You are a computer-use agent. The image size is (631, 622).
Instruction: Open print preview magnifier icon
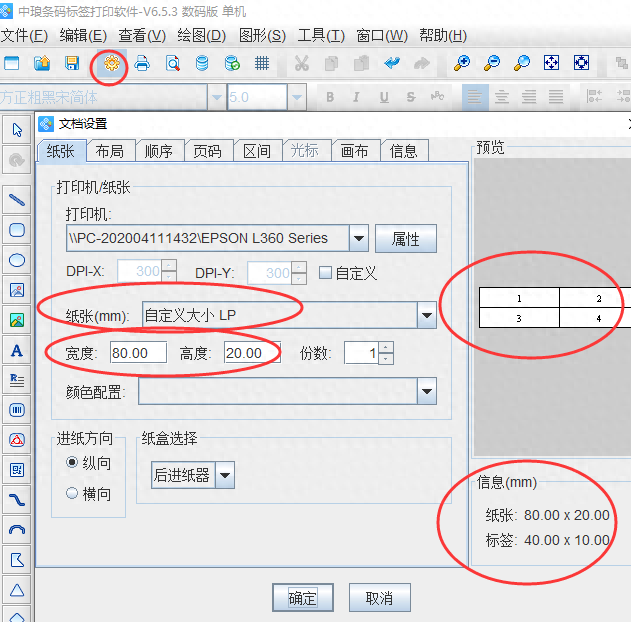pyautogui.click(x=172, y=64)
